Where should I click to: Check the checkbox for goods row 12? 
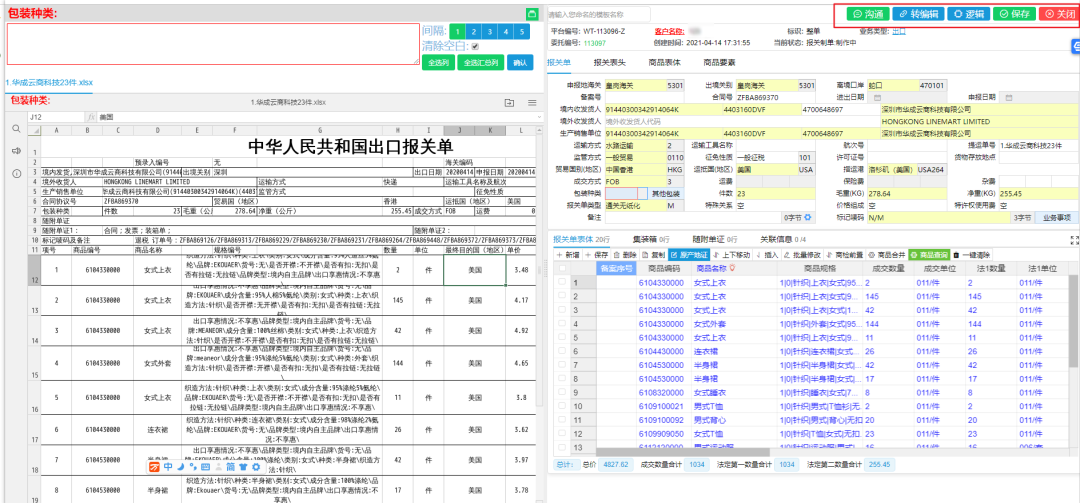(x=563, y=434)
